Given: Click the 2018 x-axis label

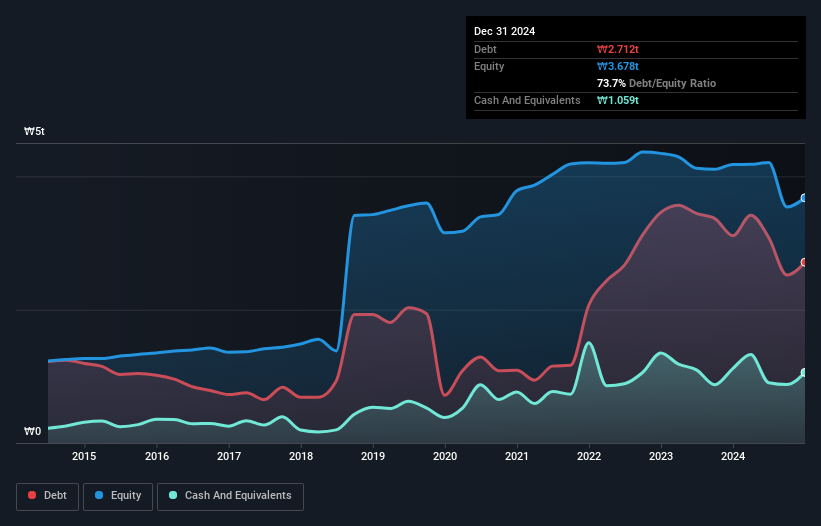Looking at the screenshot, I should pos(301,456).
